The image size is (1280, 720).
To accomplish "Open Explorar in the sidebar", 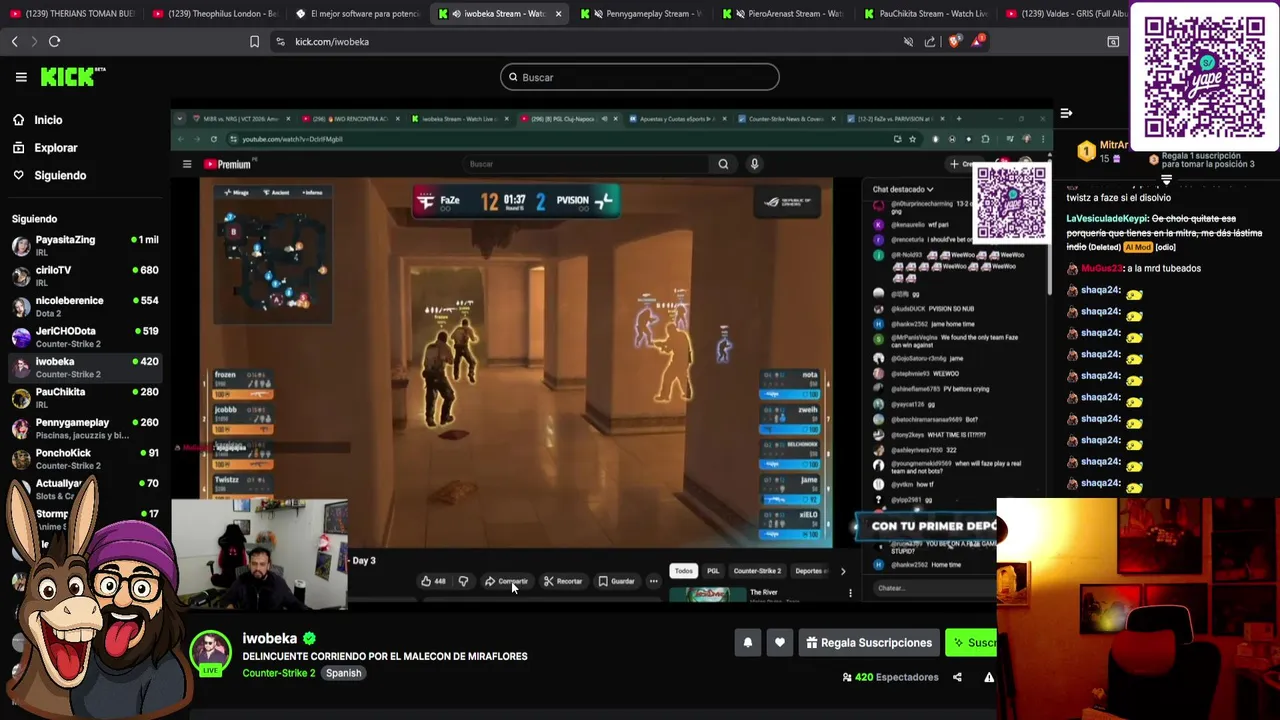I will click(x=55, y=148).
